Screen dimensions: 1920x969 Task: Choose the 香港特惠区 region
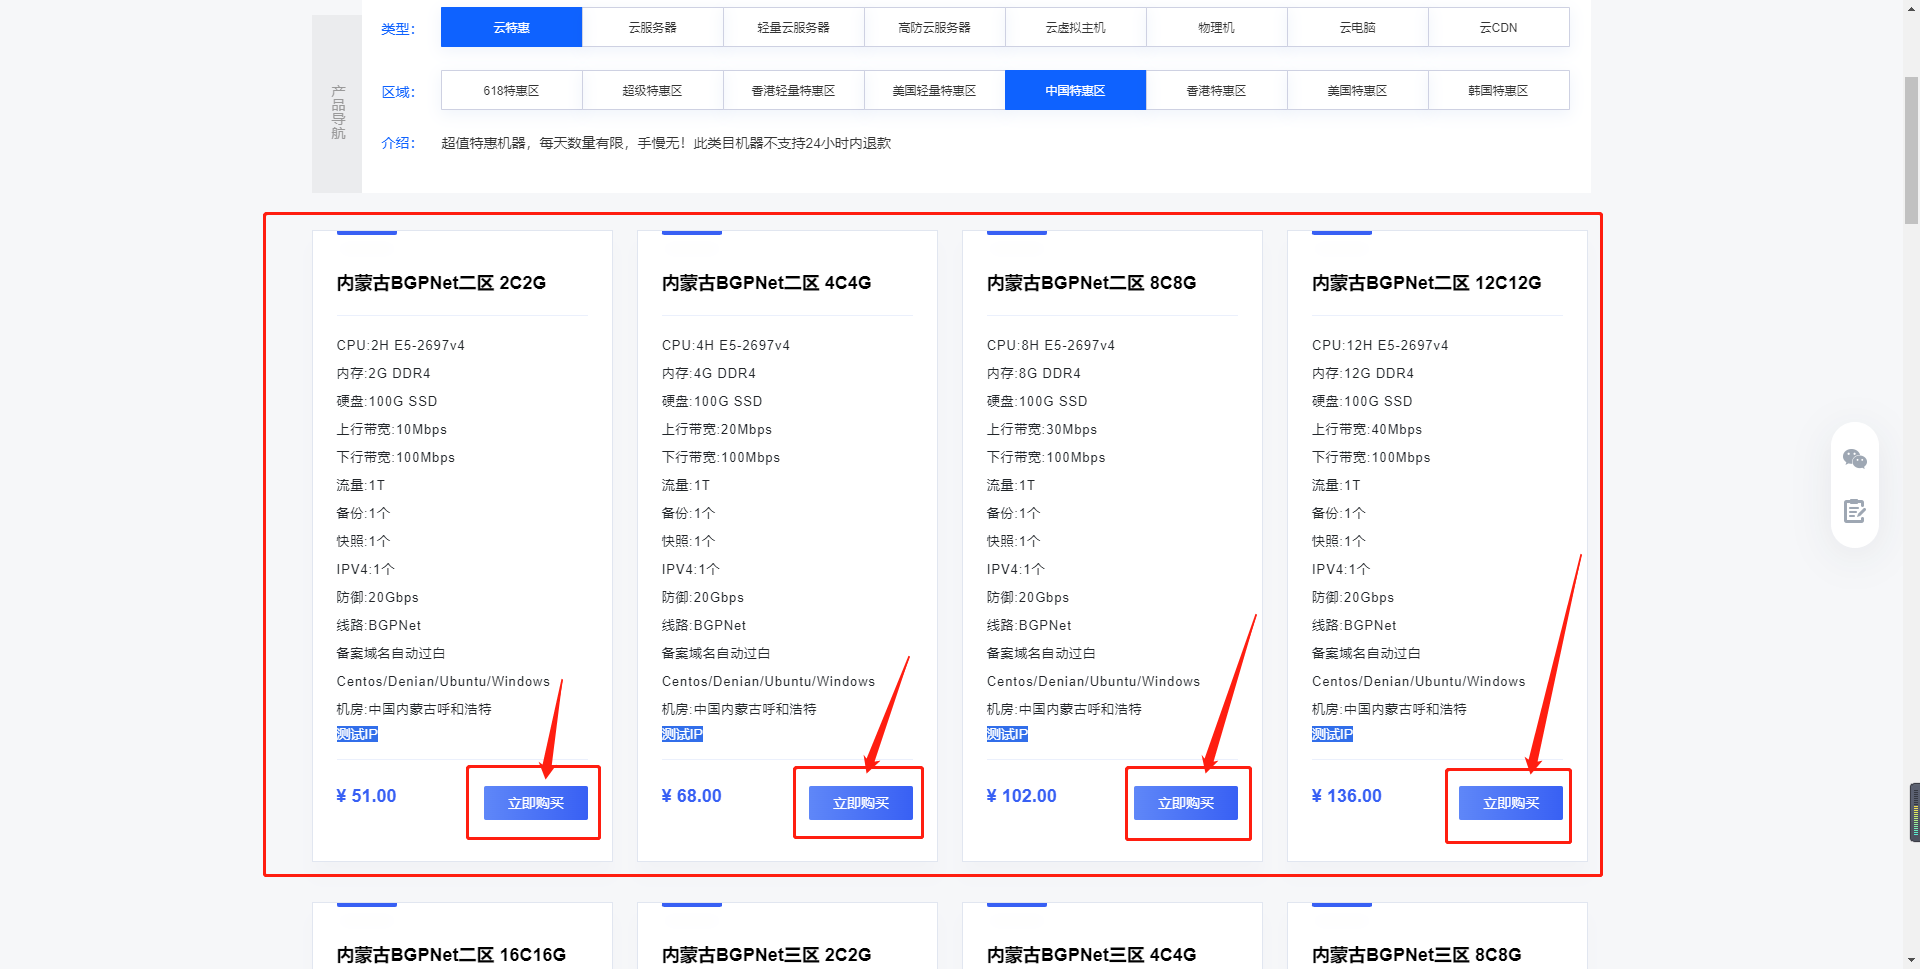[x=1216, y=90]
